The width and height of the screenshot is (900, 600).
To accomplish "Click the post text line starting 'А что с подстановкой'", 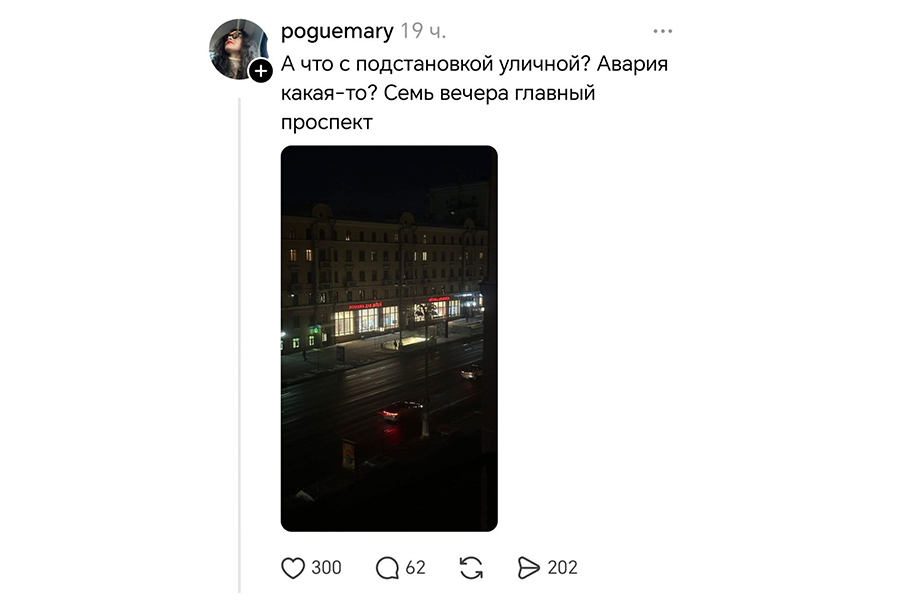I will point(474,64).
